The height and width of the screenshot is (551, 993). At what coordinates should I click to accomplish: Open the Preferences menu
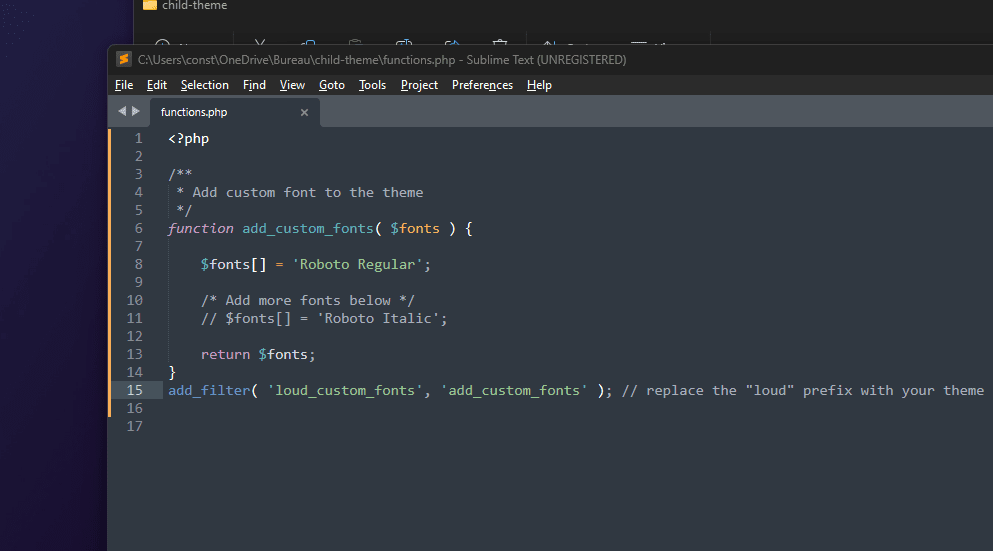click(x=482, y=85)
